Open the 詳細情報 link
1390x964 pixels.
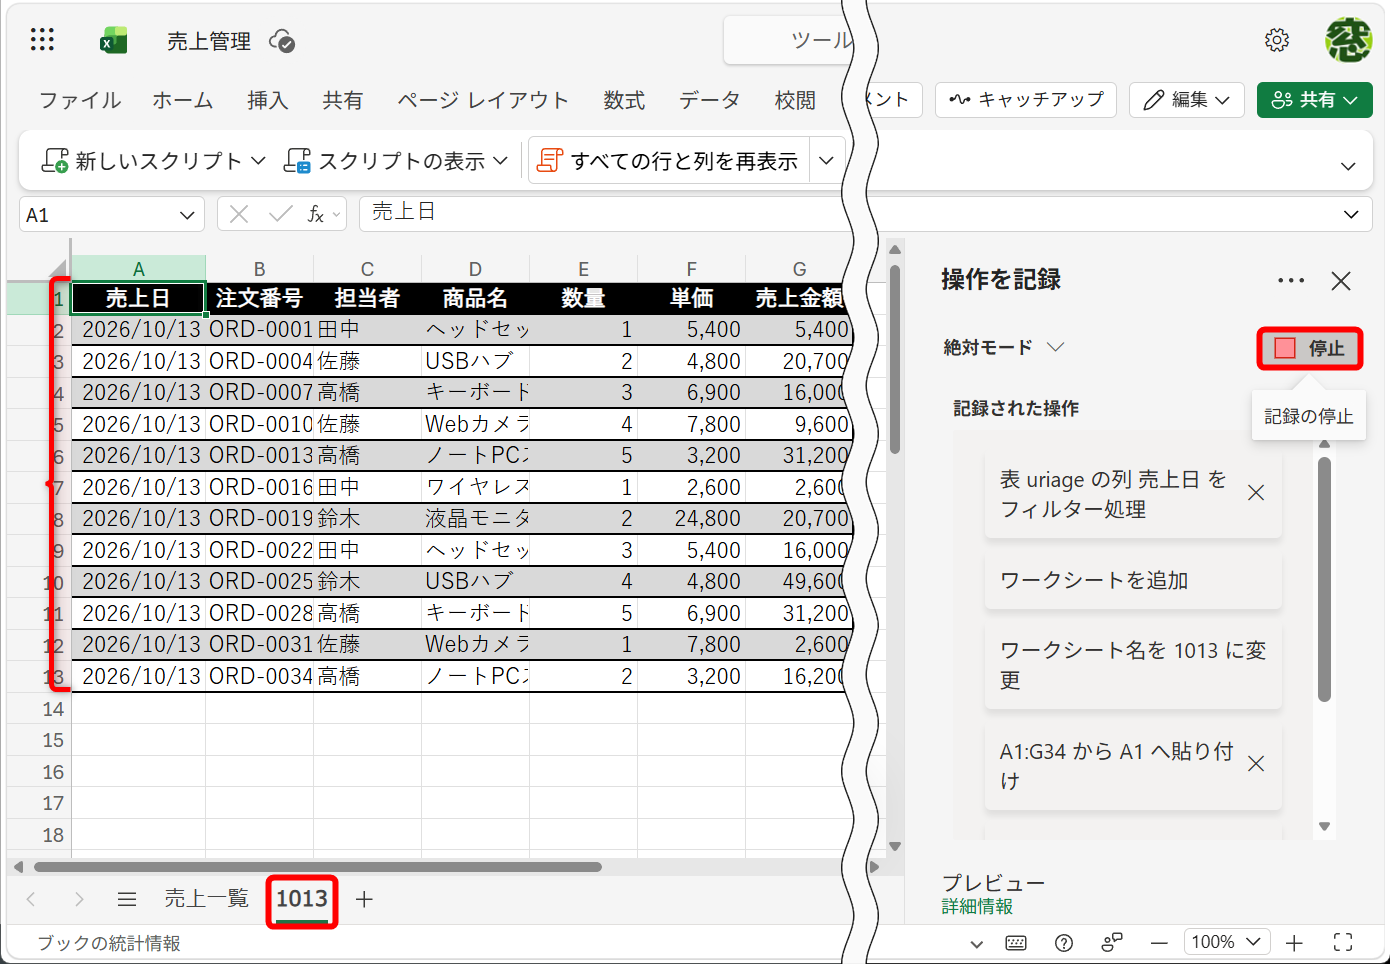click(977, 906)
